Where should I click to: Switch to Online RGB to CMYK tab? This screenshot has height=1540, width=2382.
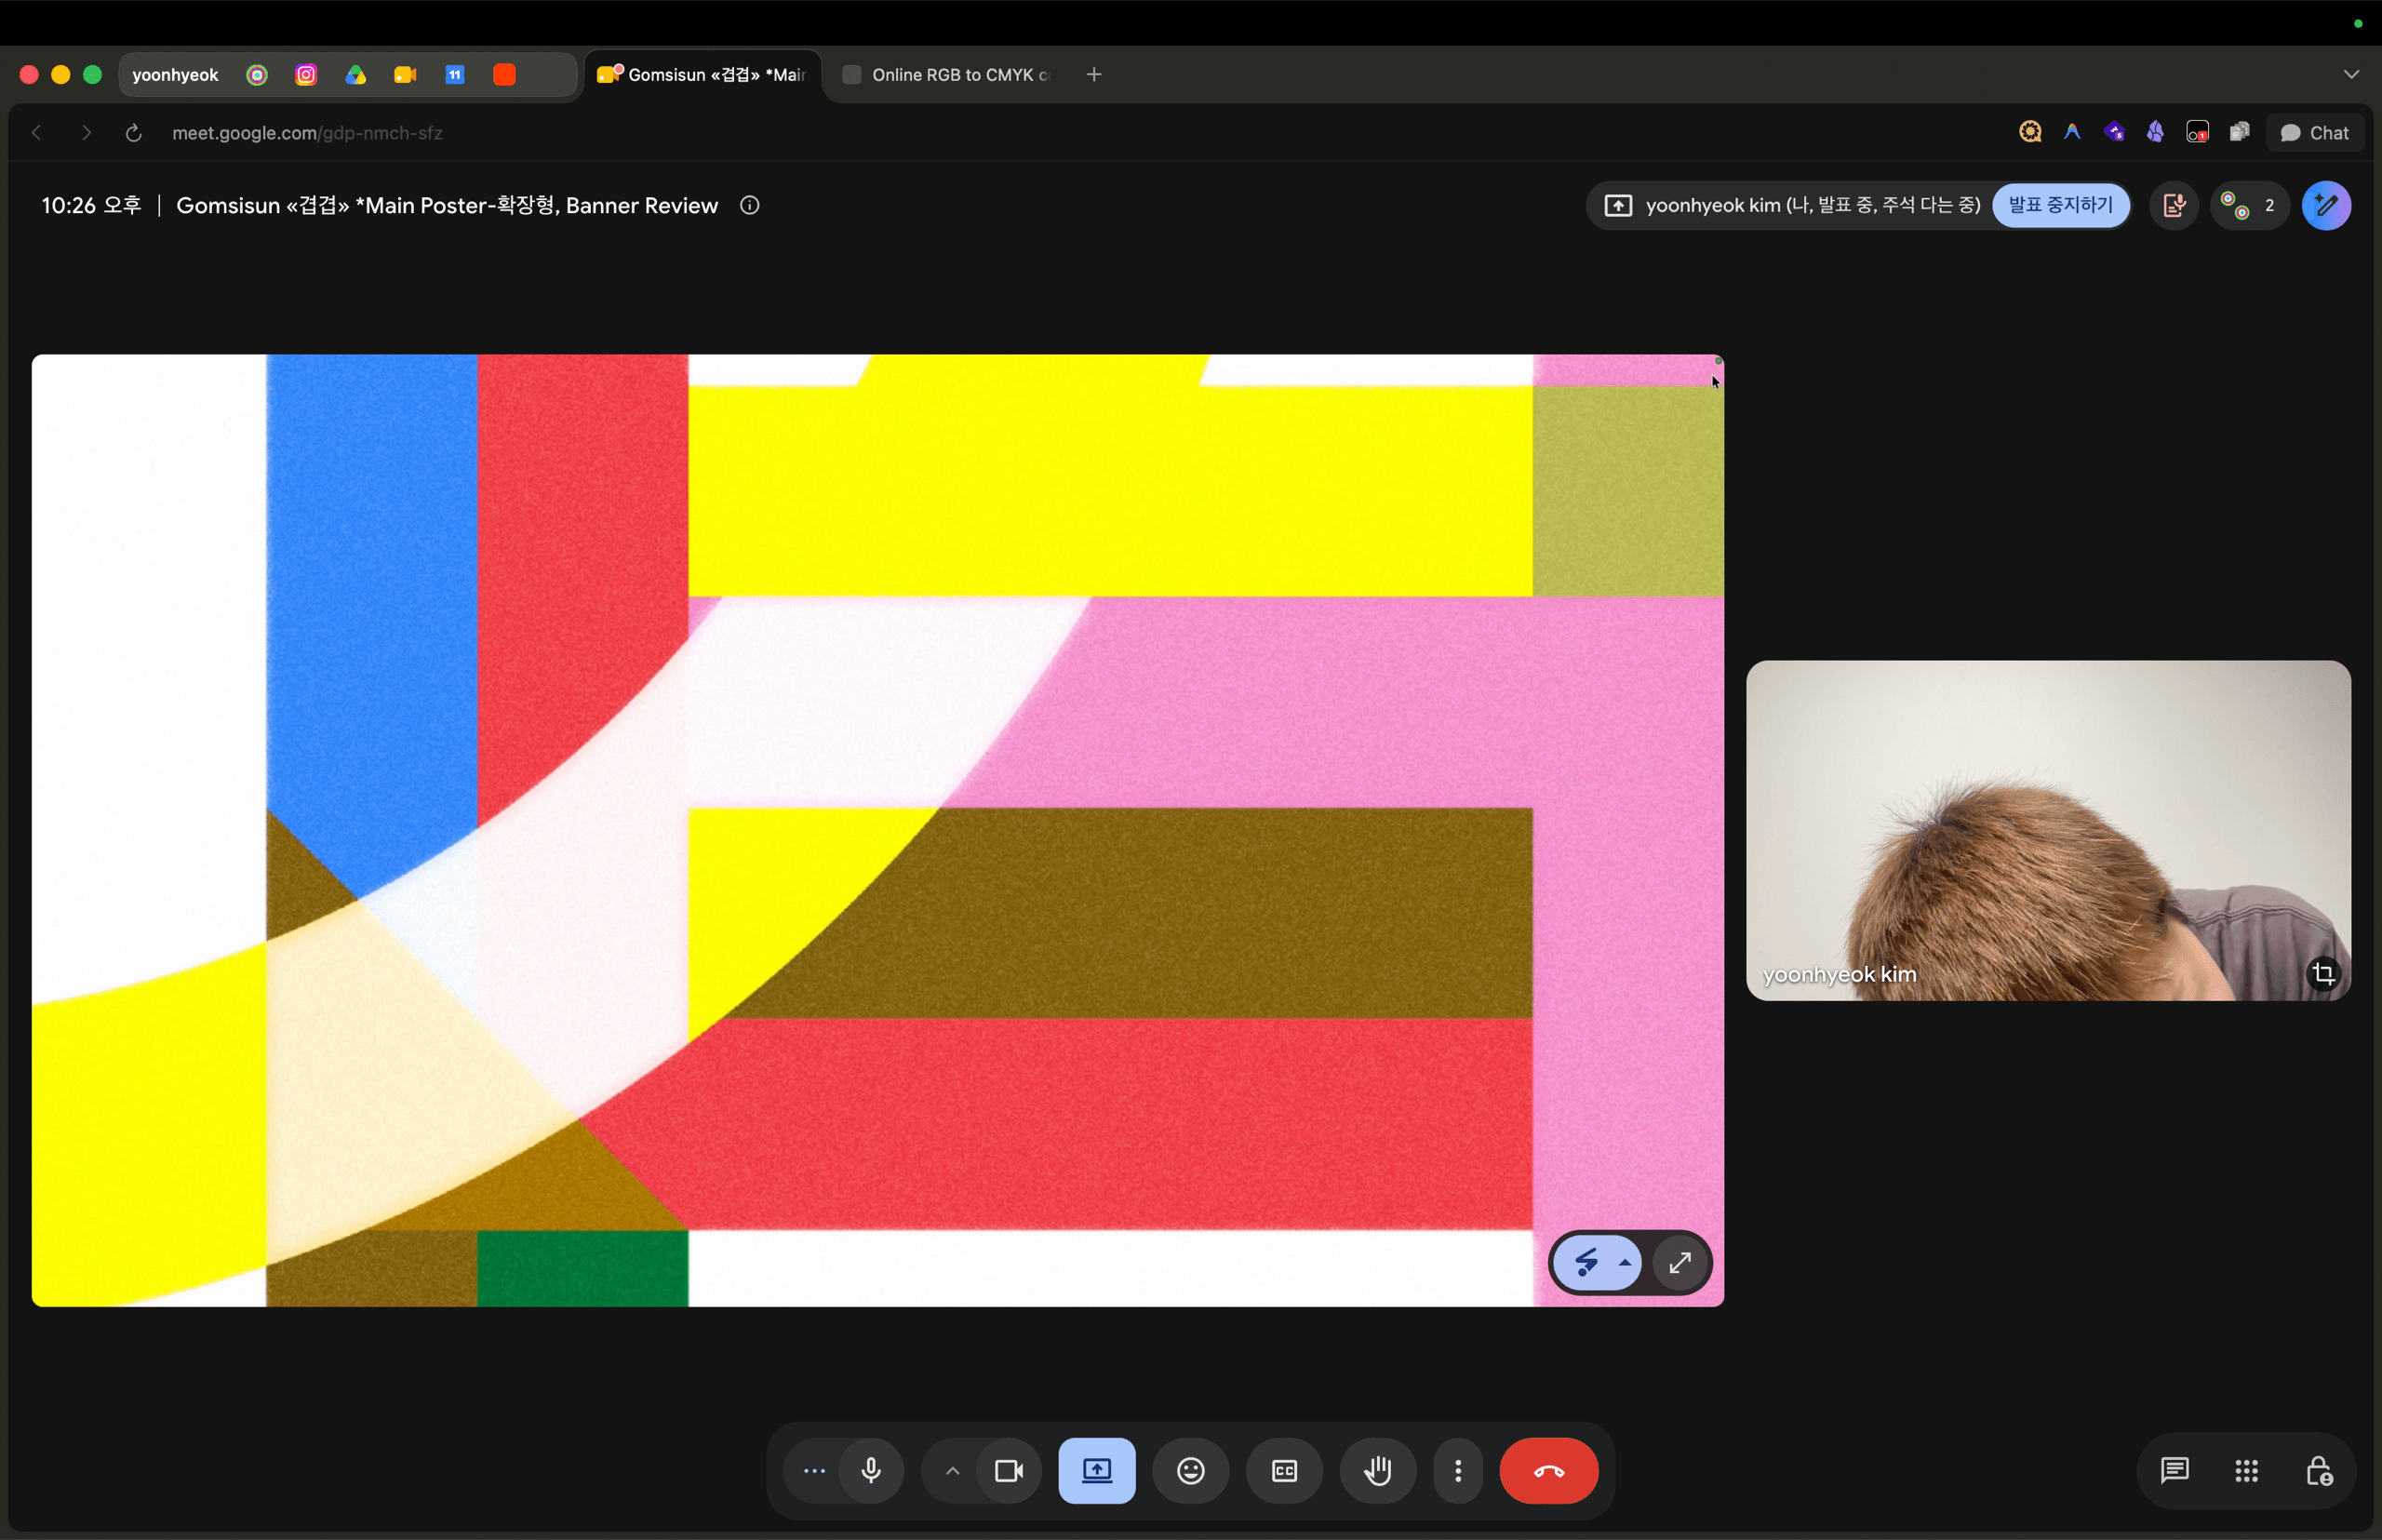pos(948,75)
